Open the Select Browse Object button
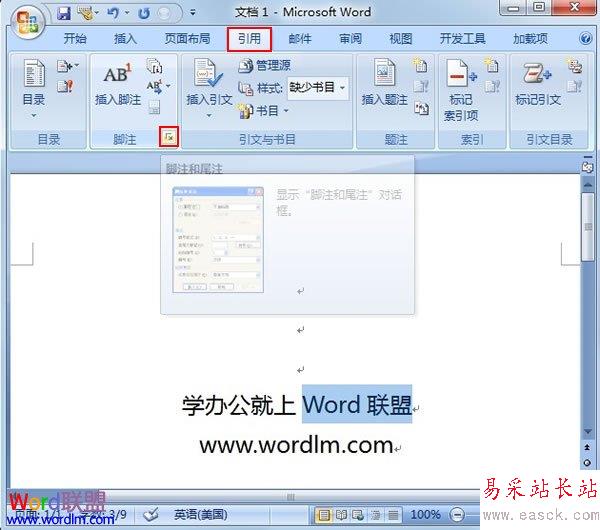600x530 pixels. point(587,463)
